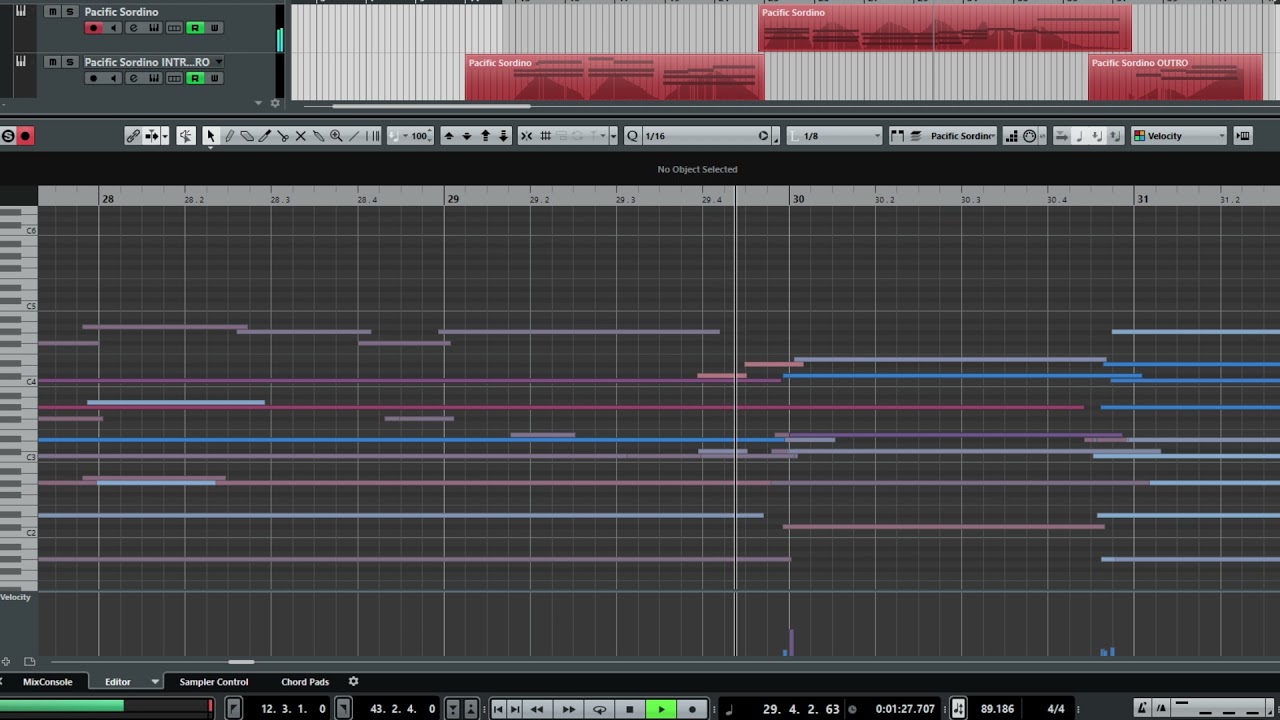Apply Quantize with the Q button
This screenshot has height=720, width=1280.
[x=632, y=136]
